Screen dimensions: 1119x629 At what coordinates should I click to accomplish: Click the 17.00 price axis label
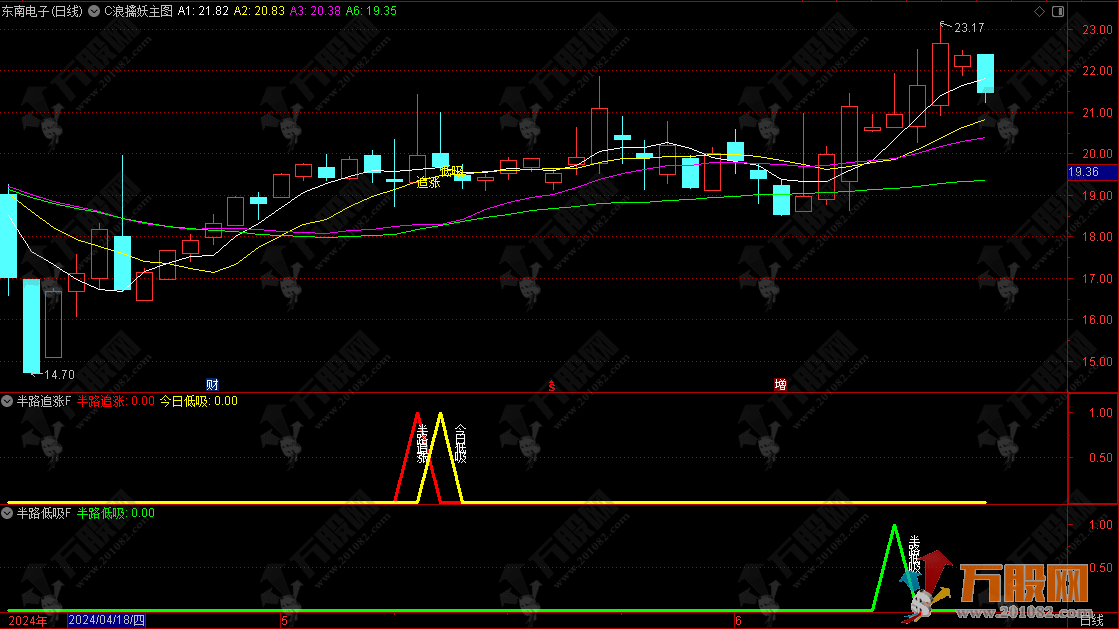click(x=1097, y=278)
